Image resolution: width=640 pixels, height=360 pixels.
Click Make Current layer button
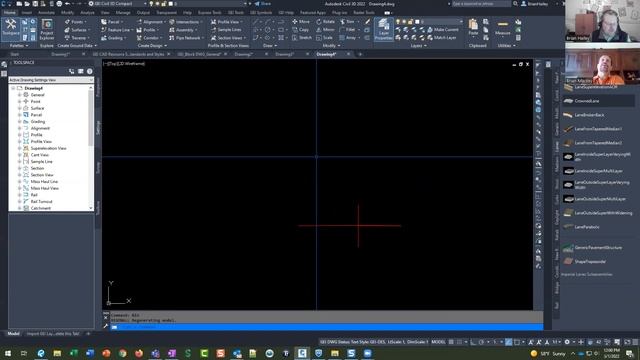coord(443,30)
